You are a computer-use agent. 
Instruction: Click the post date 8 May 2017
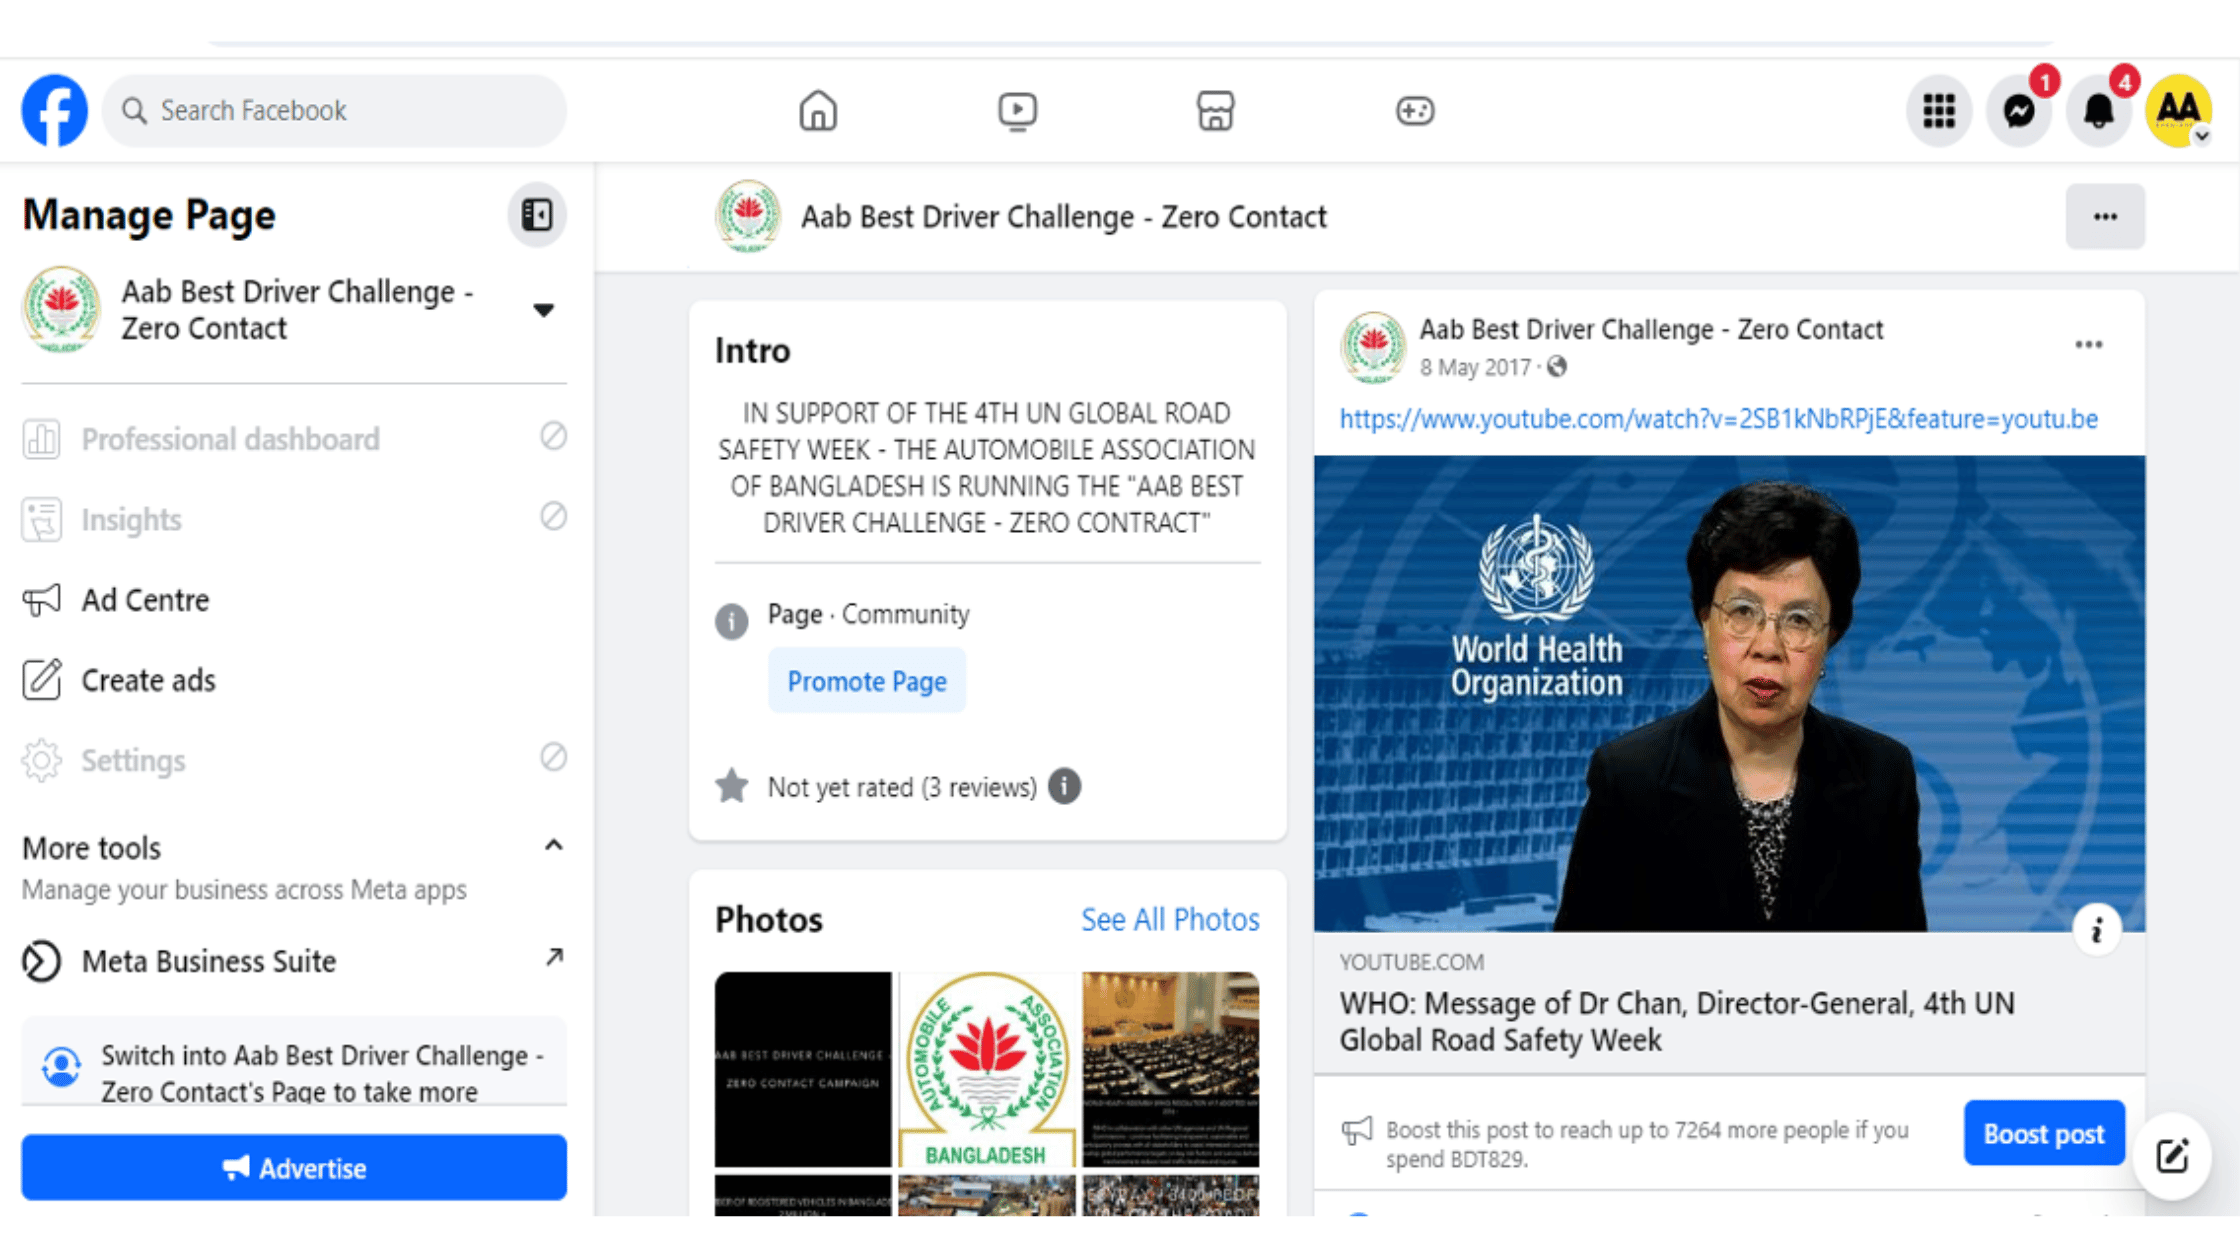click(x=1475, y=367)
